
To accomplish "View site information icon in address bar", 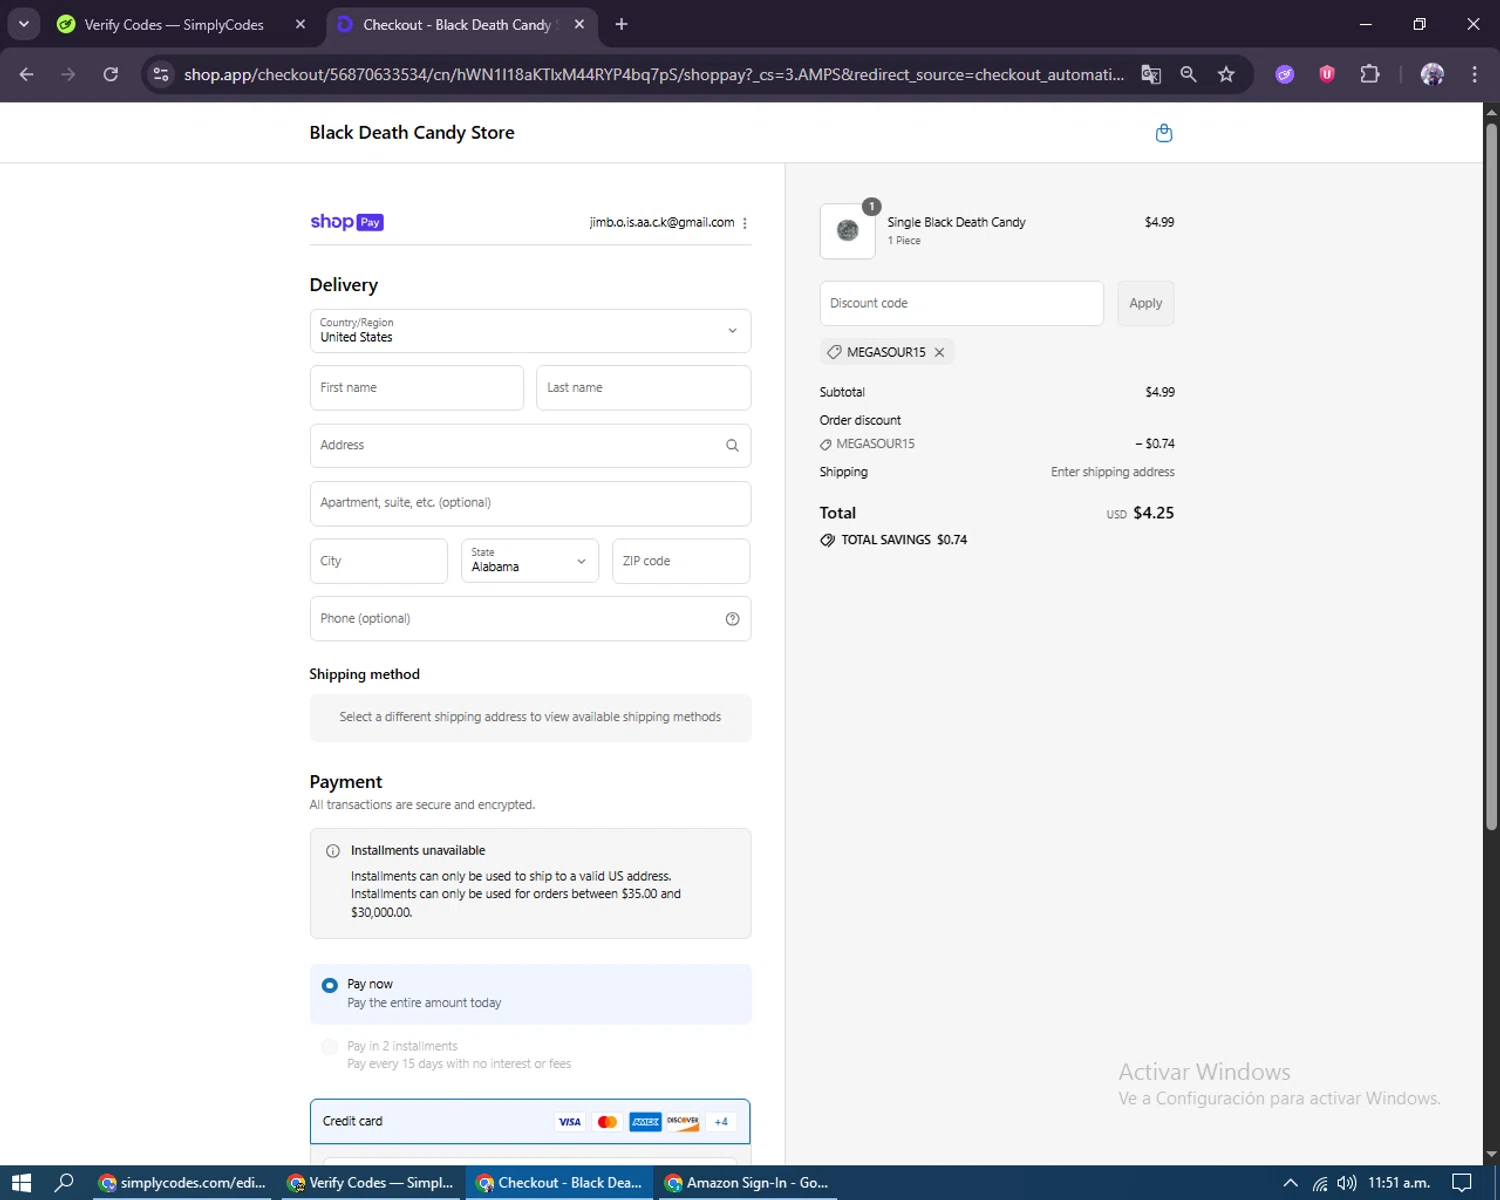I will (x=161, y=74).
